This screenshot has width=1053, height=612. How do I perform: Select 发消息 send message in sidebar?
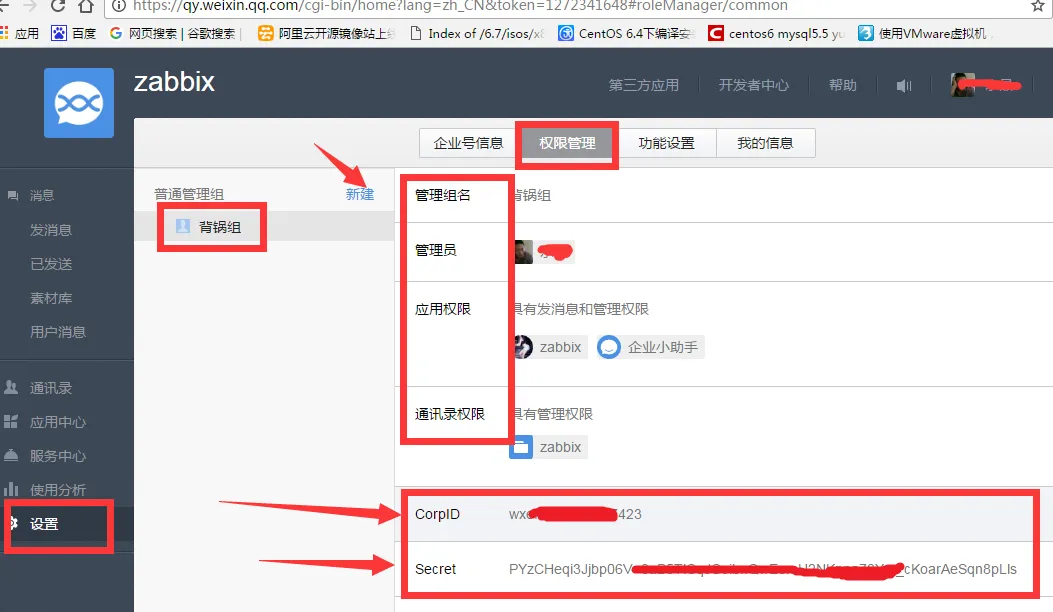point(51,230)
